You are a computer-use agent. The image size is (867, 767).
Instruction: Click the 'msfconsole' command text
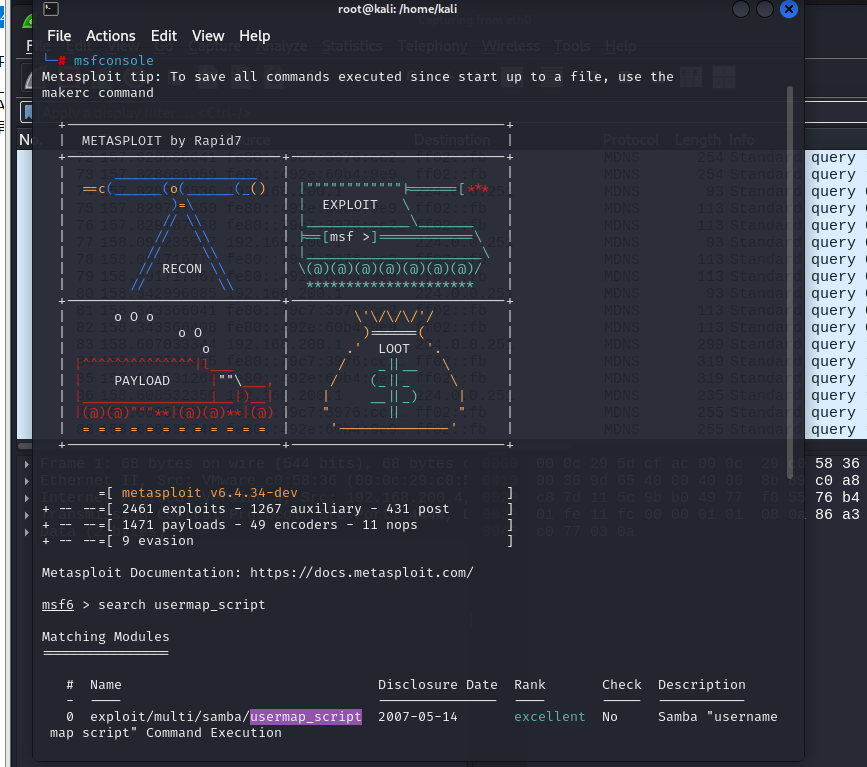tap(113, 60)
